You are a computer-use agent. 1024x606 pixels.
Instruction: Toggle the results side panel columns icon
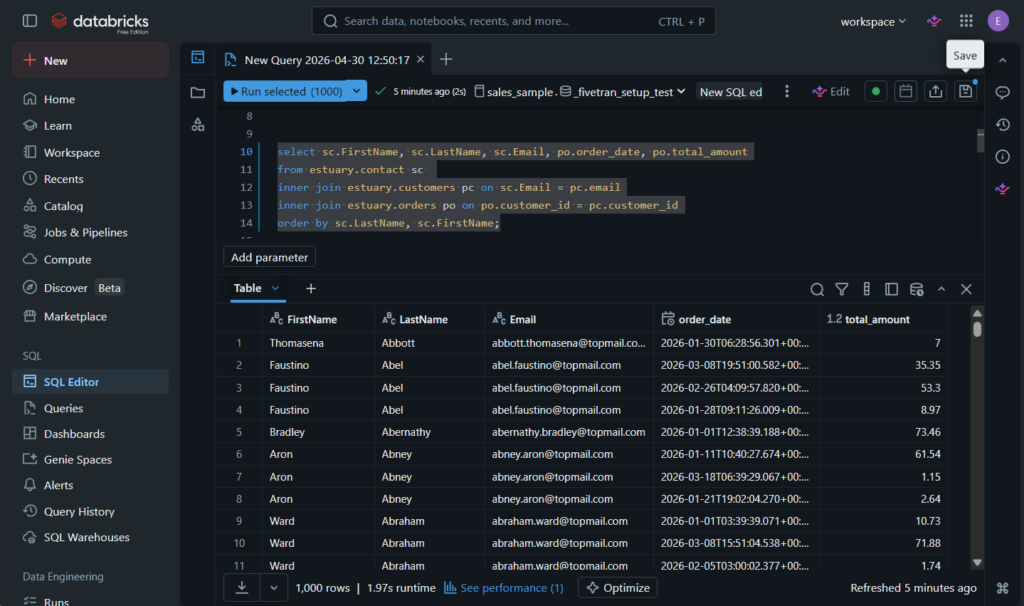pos(891,289)
